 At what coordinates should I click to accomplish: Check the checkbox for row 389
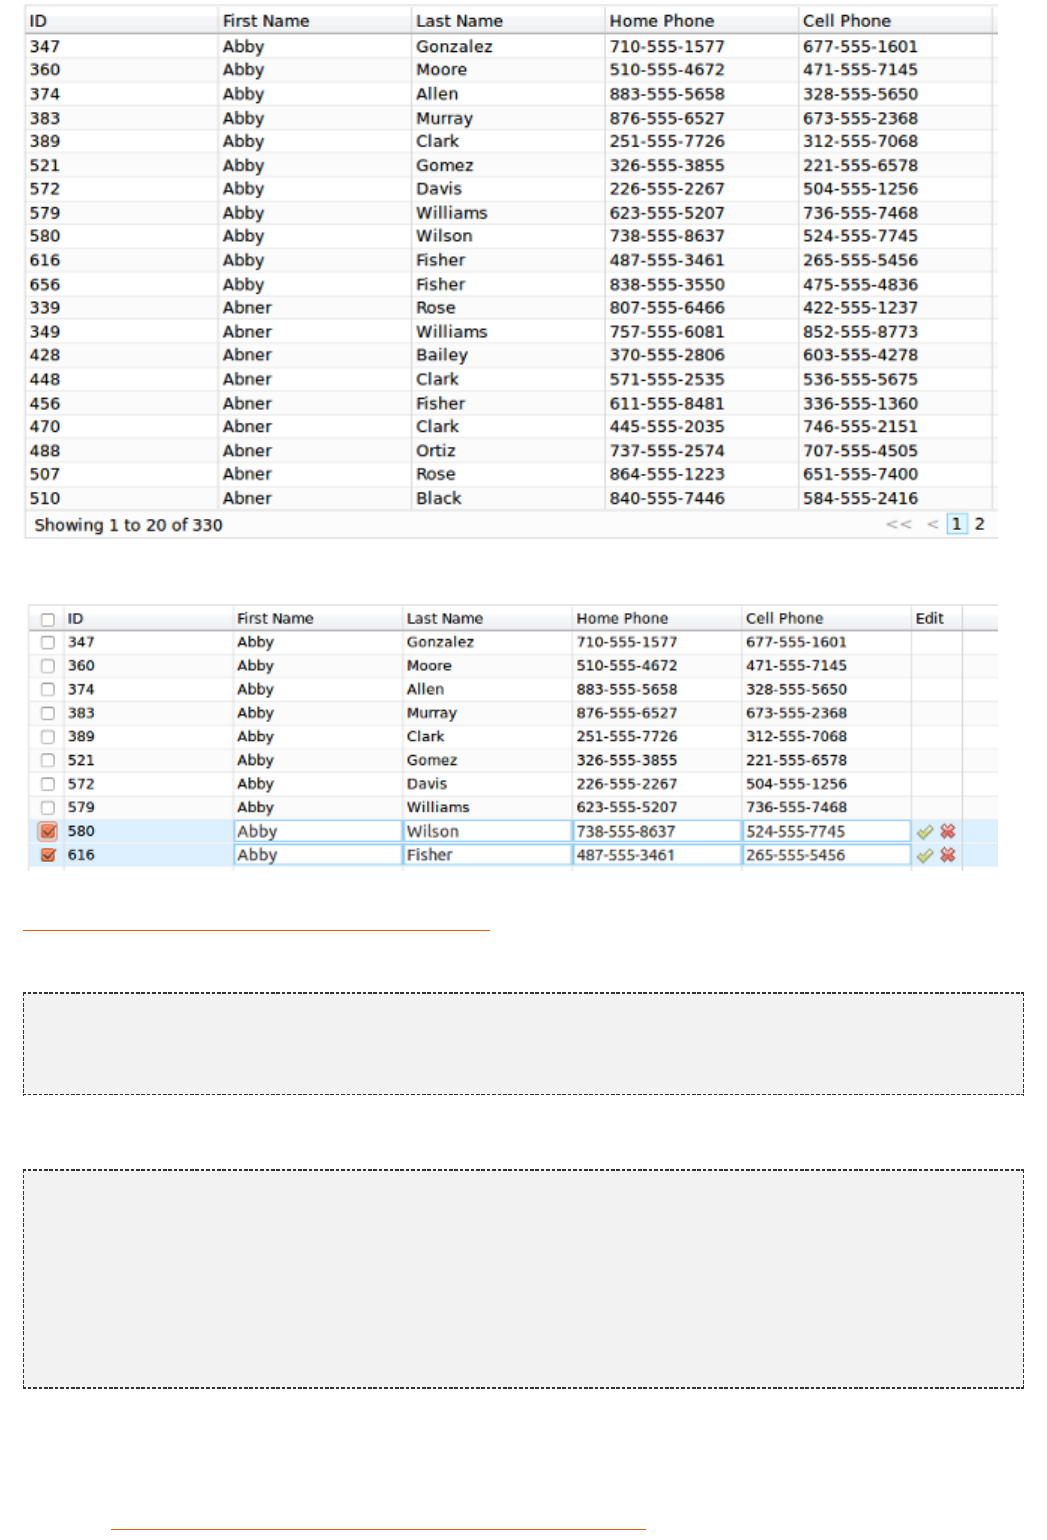pyautogui.click(x=47, y=737)
